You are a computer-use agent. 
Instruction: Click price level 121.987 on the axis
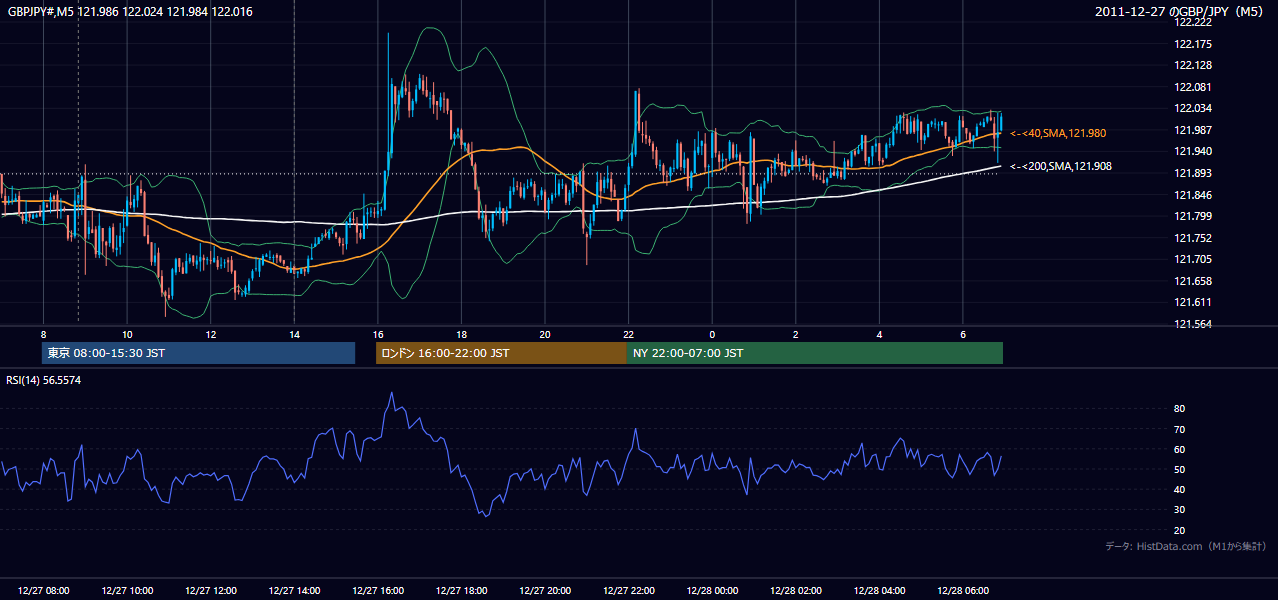[x=1194, y=130]
